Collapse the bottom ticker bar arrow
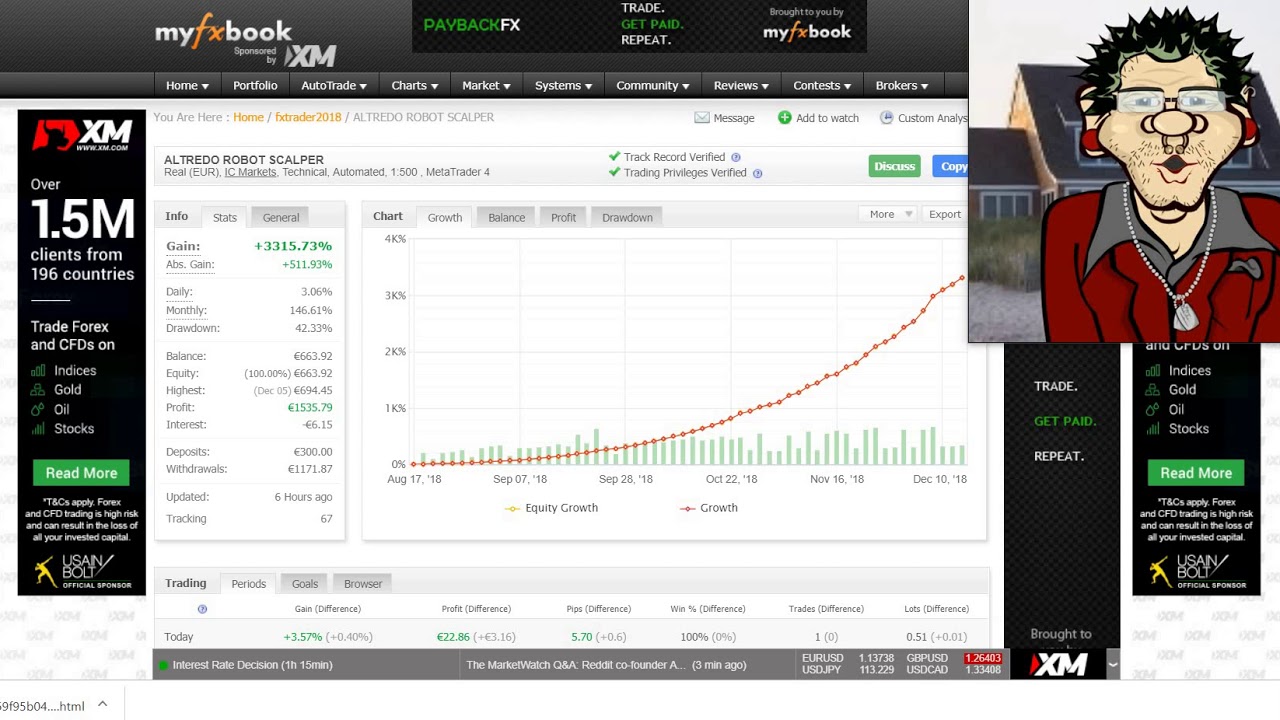Image resolution: width=1280 pixels, height=720 pixels. click(1112, 664)
